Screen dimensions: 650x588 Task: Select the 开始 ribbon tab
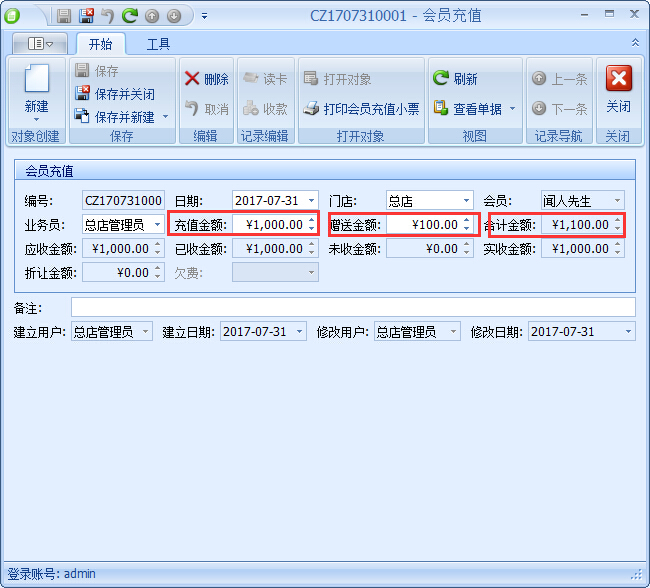[100, 44]
